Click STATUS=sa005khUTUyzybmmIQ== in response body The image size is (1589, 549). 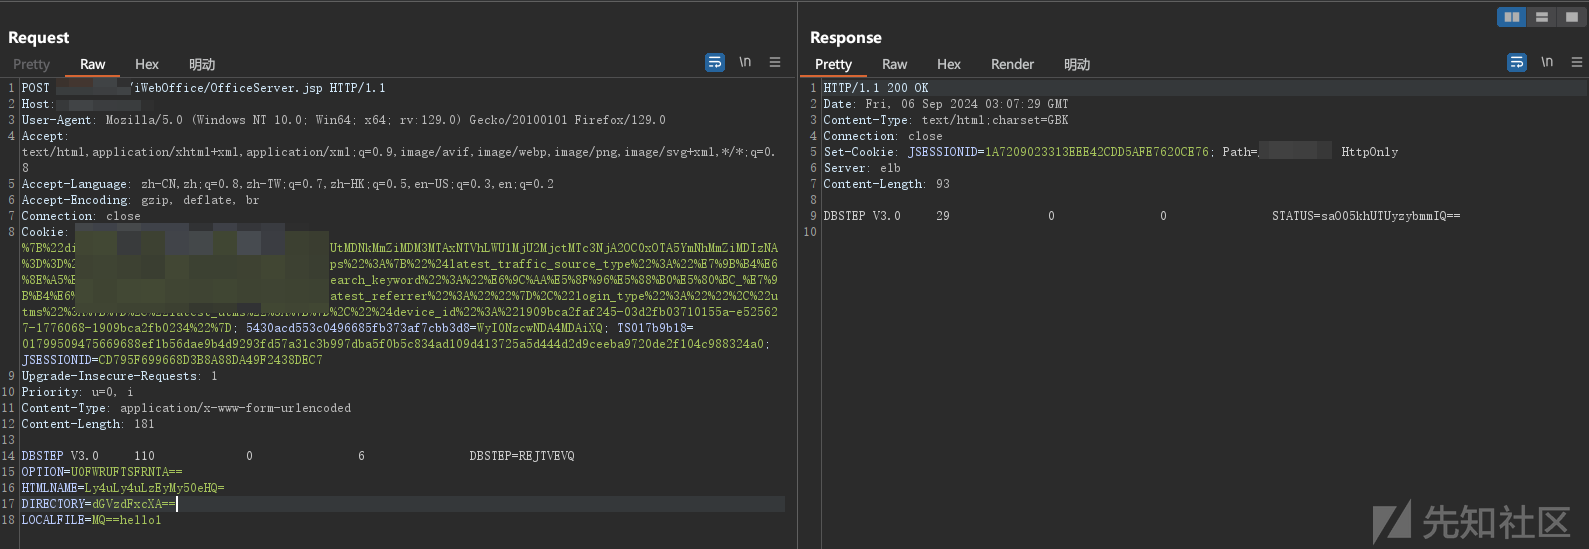[x=1366, y=216]
